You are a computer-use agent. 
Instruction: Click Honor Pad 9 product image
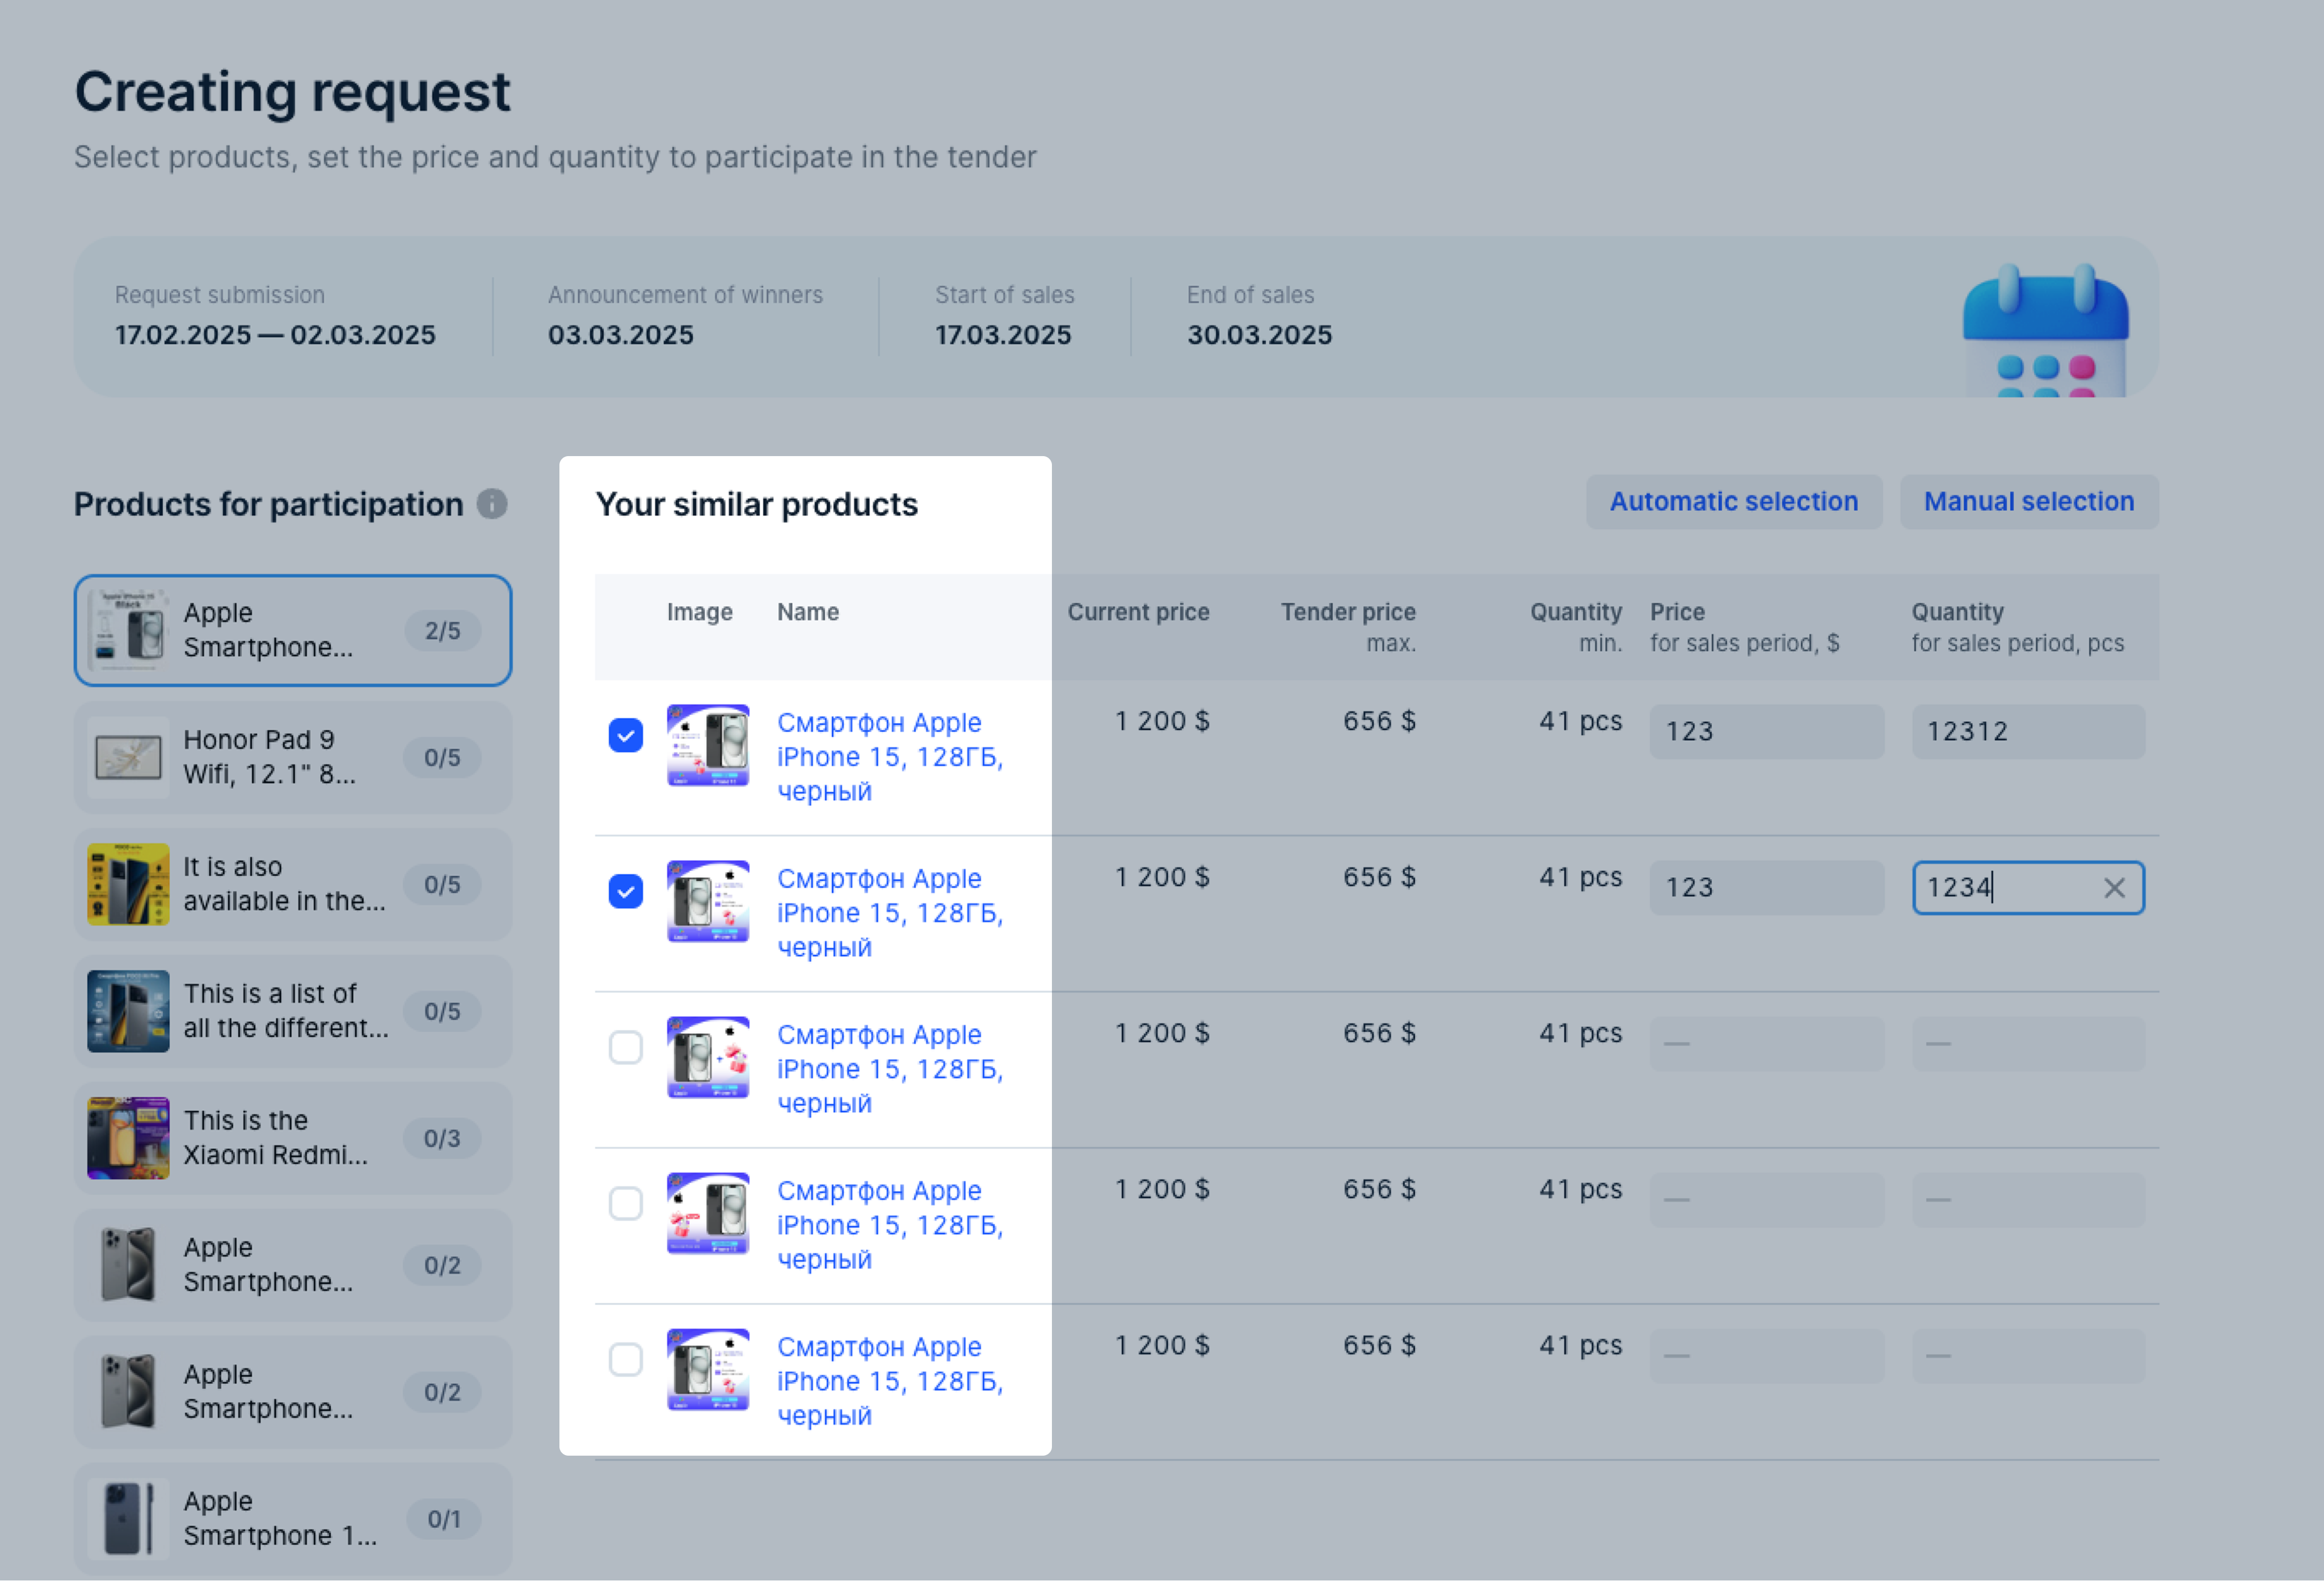pos(128,758)
